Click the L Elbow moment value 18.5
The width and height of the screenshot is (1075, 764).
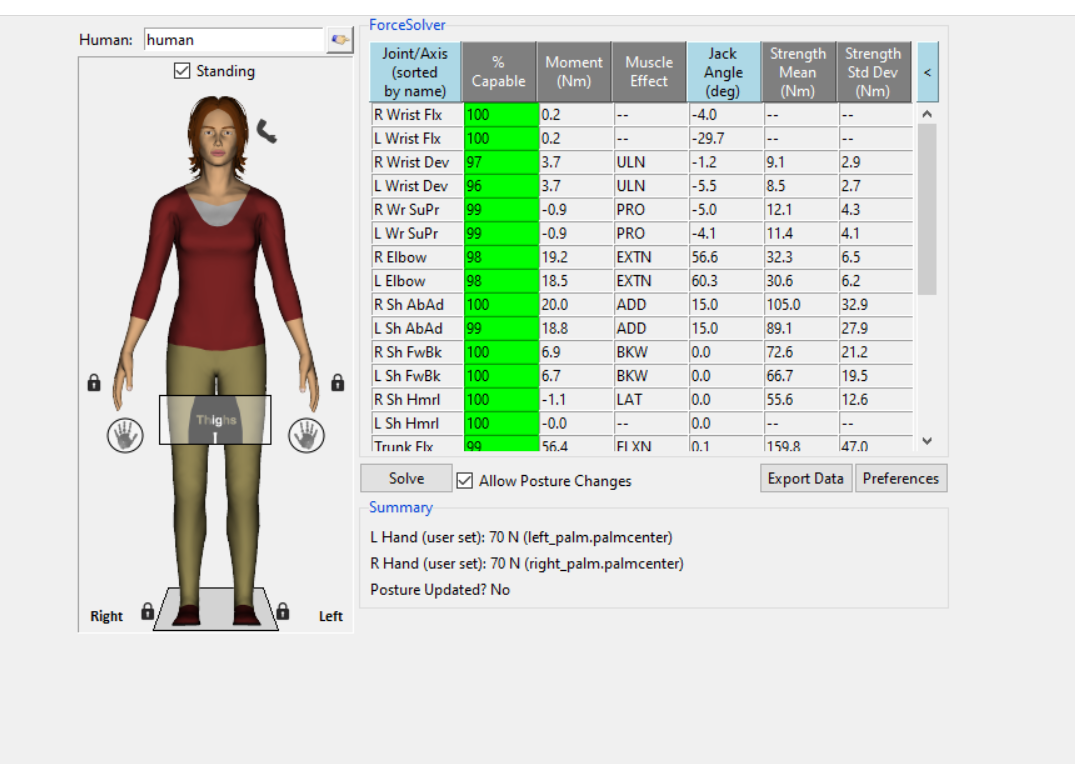coord(576,281)
